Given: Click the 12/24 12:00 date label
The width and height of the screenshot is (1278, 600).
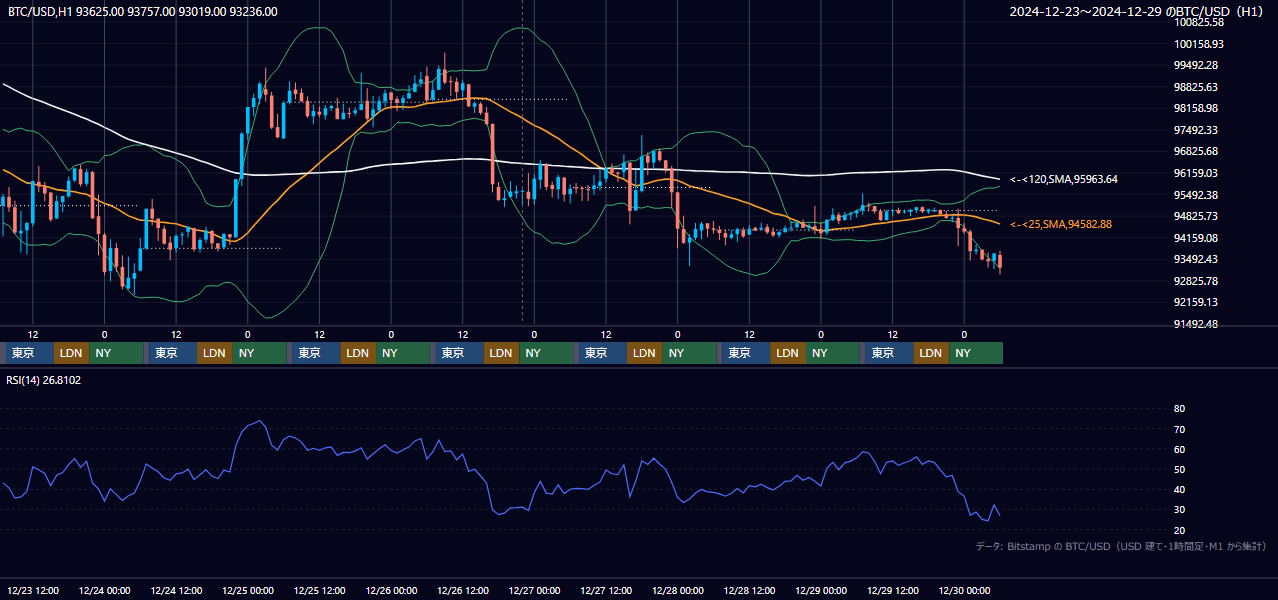Looking at the screenshot, I should 177,591.
